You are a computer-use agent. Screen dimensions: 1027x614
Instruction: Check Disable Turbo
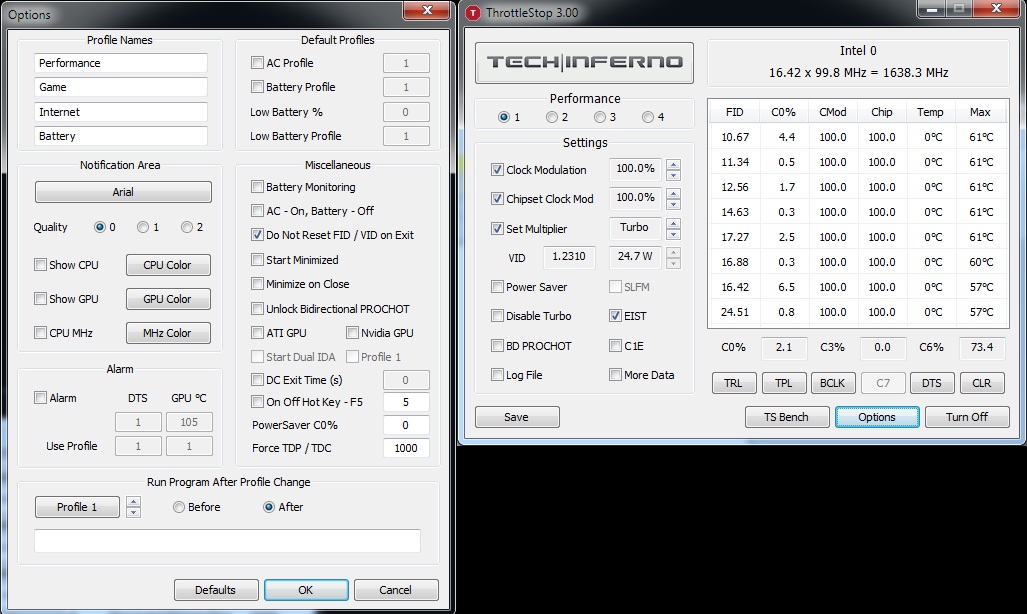point(497,316)
